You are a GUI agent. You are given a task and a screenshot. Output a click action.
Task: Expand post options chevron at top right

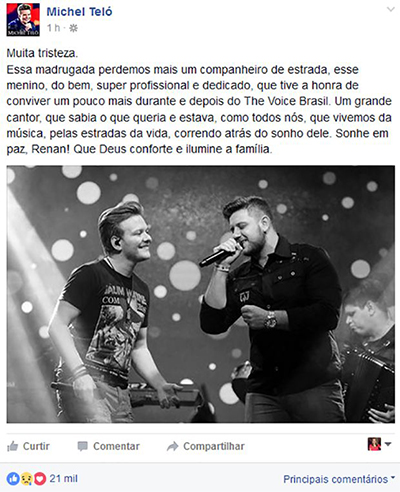coord(390,9)
